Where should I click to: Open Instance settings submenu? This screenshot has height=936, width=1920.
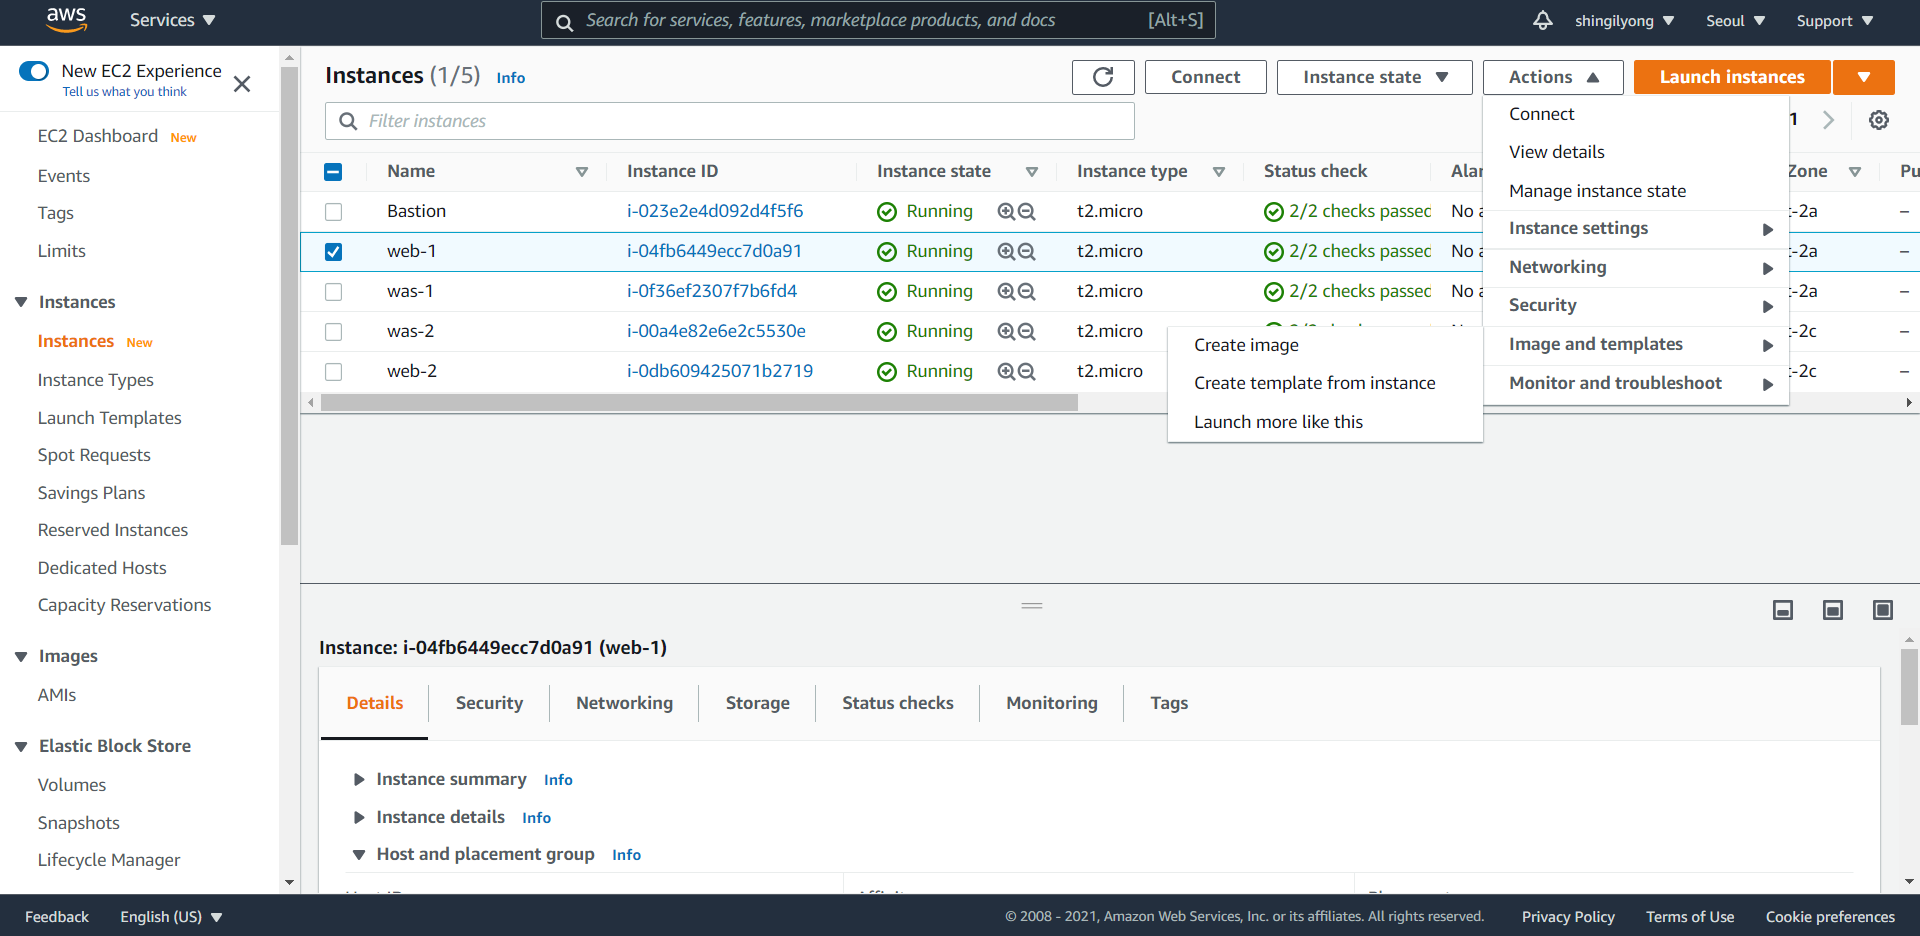[x=1636, y=229]
